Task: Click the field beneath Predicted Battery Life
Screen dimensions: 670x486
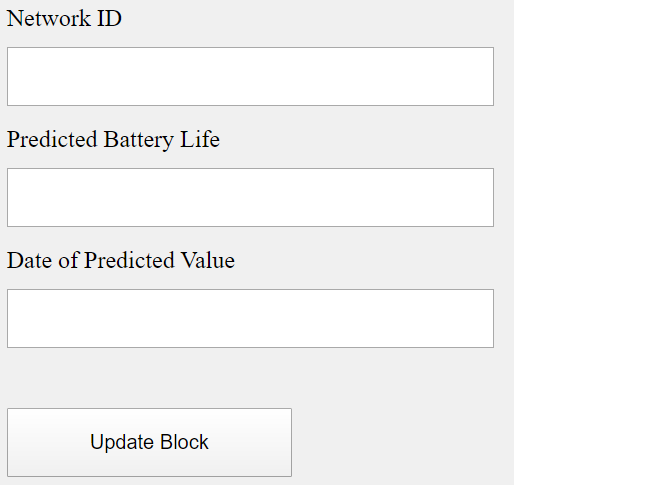Action: pyautogui.click(x=250, y=197)
